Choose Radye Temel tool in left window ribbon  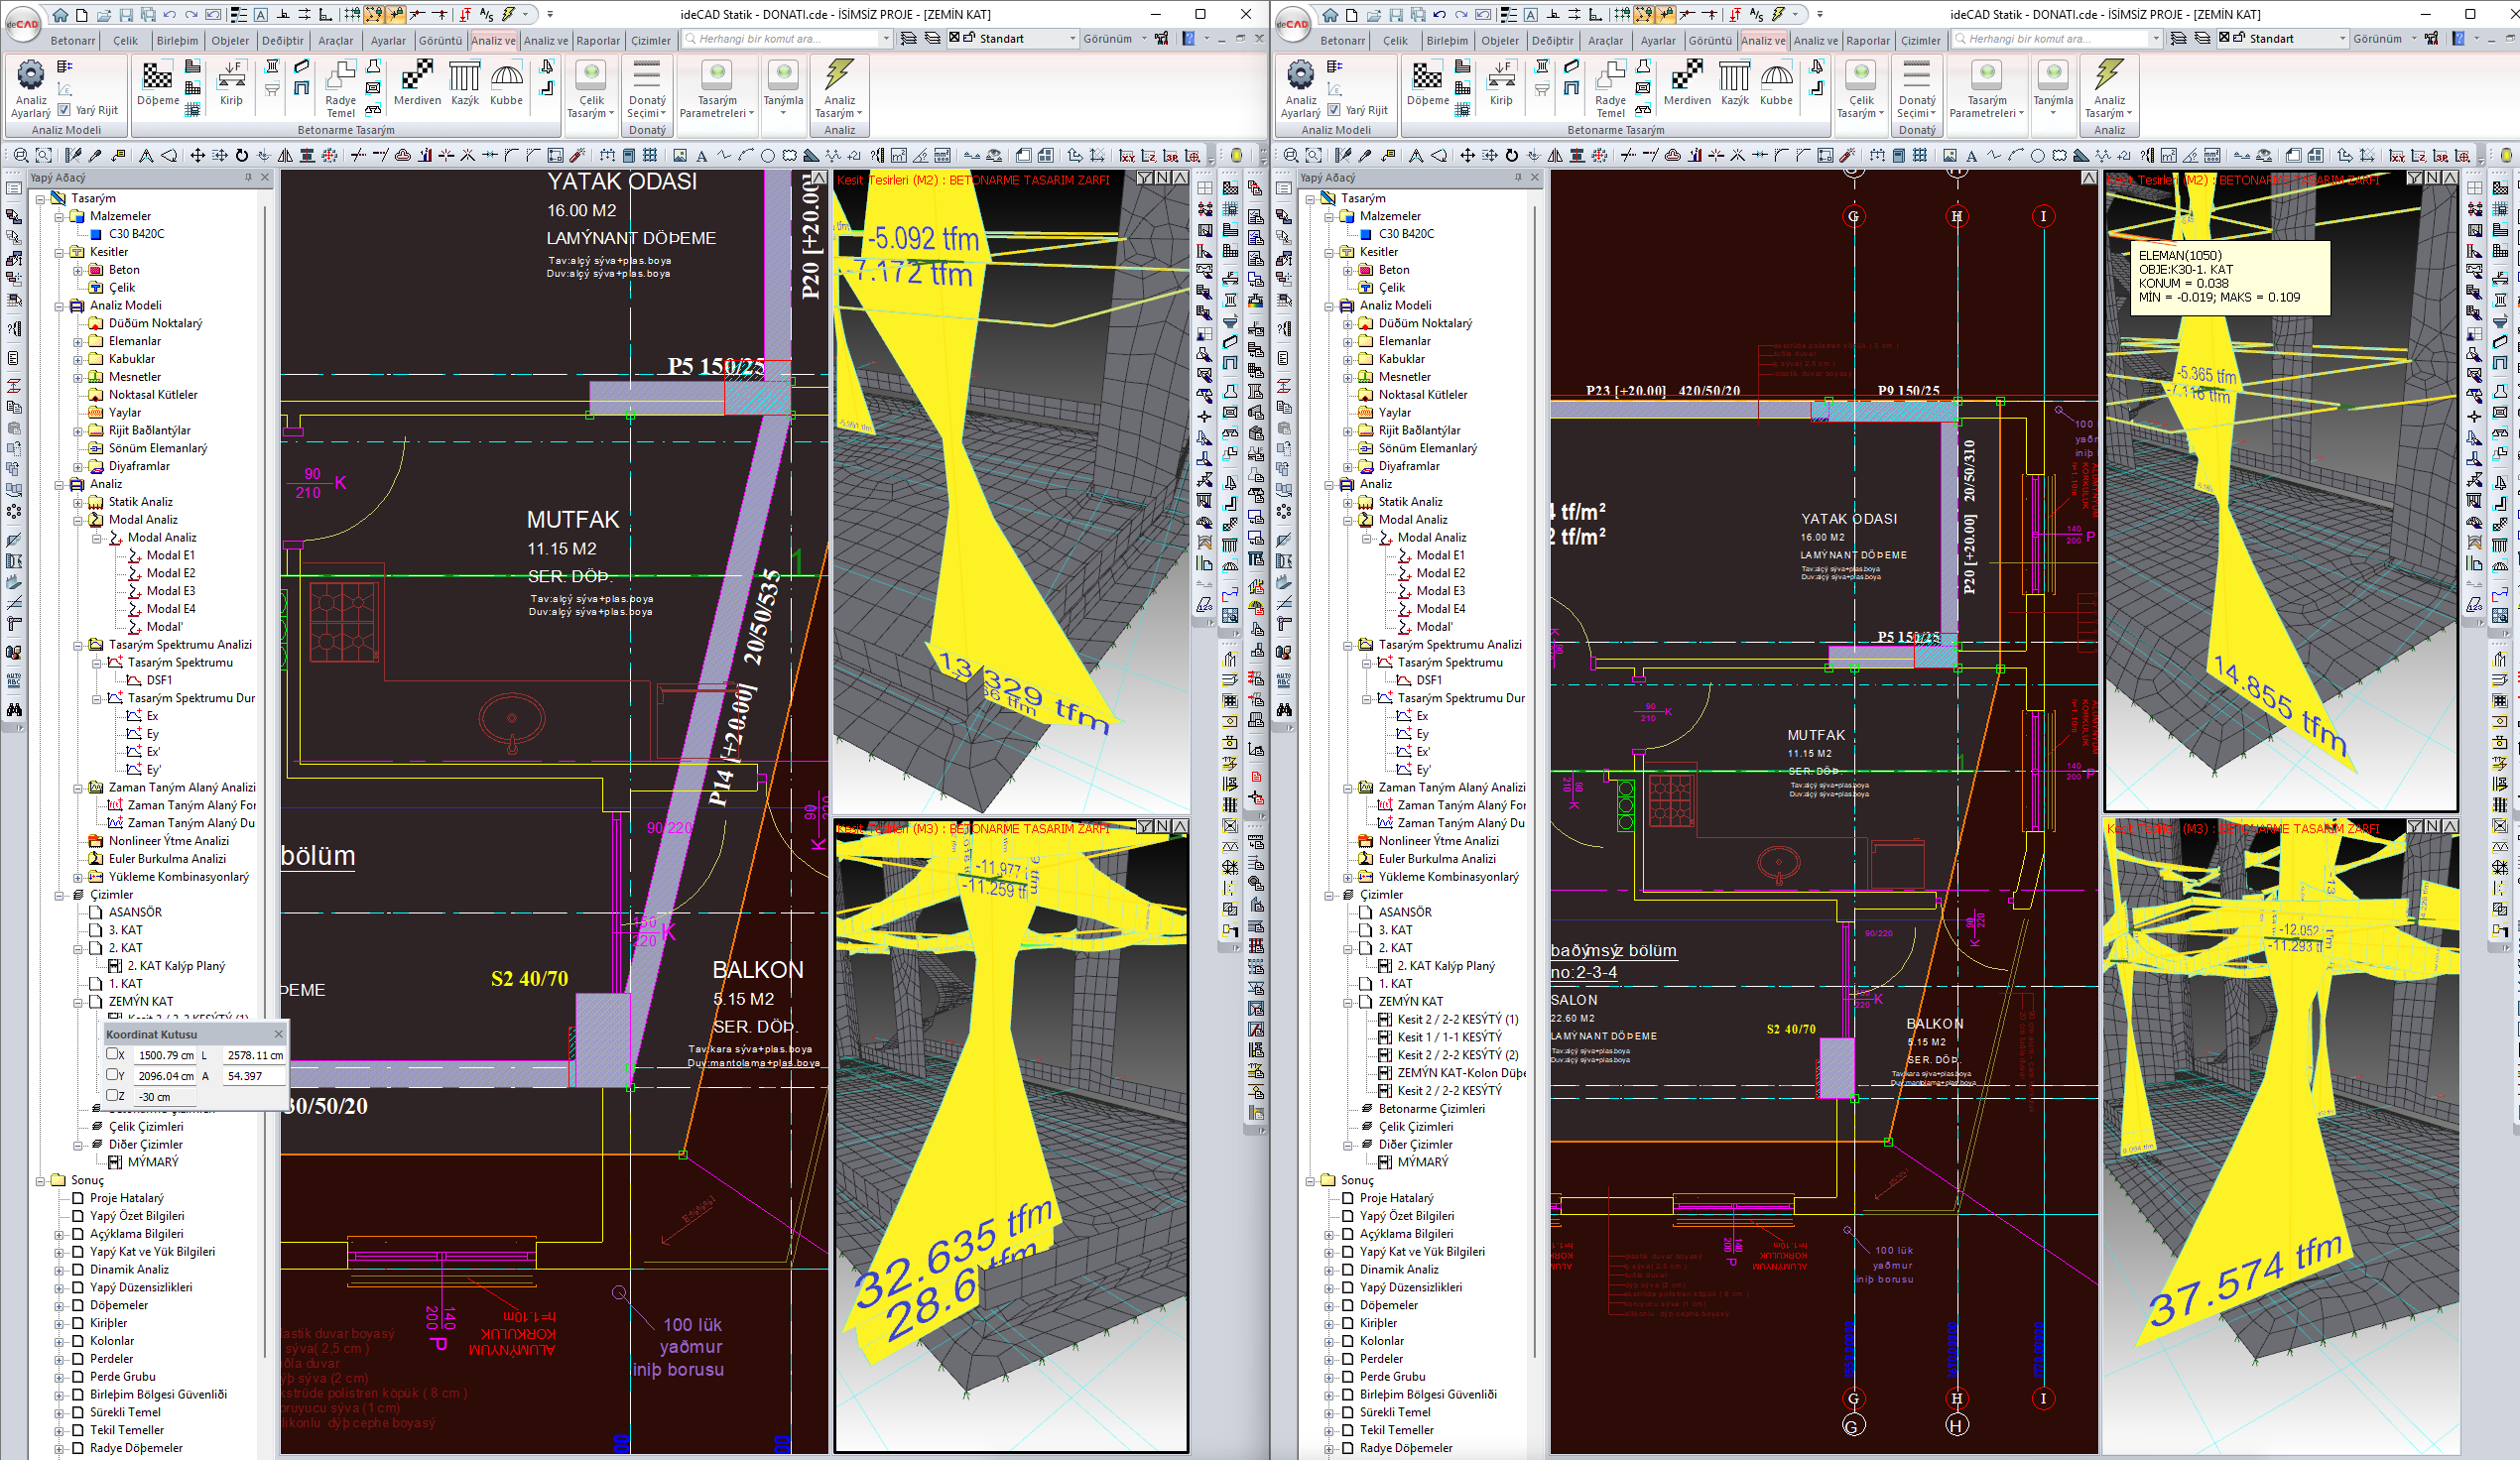click(x=341, y=88)
